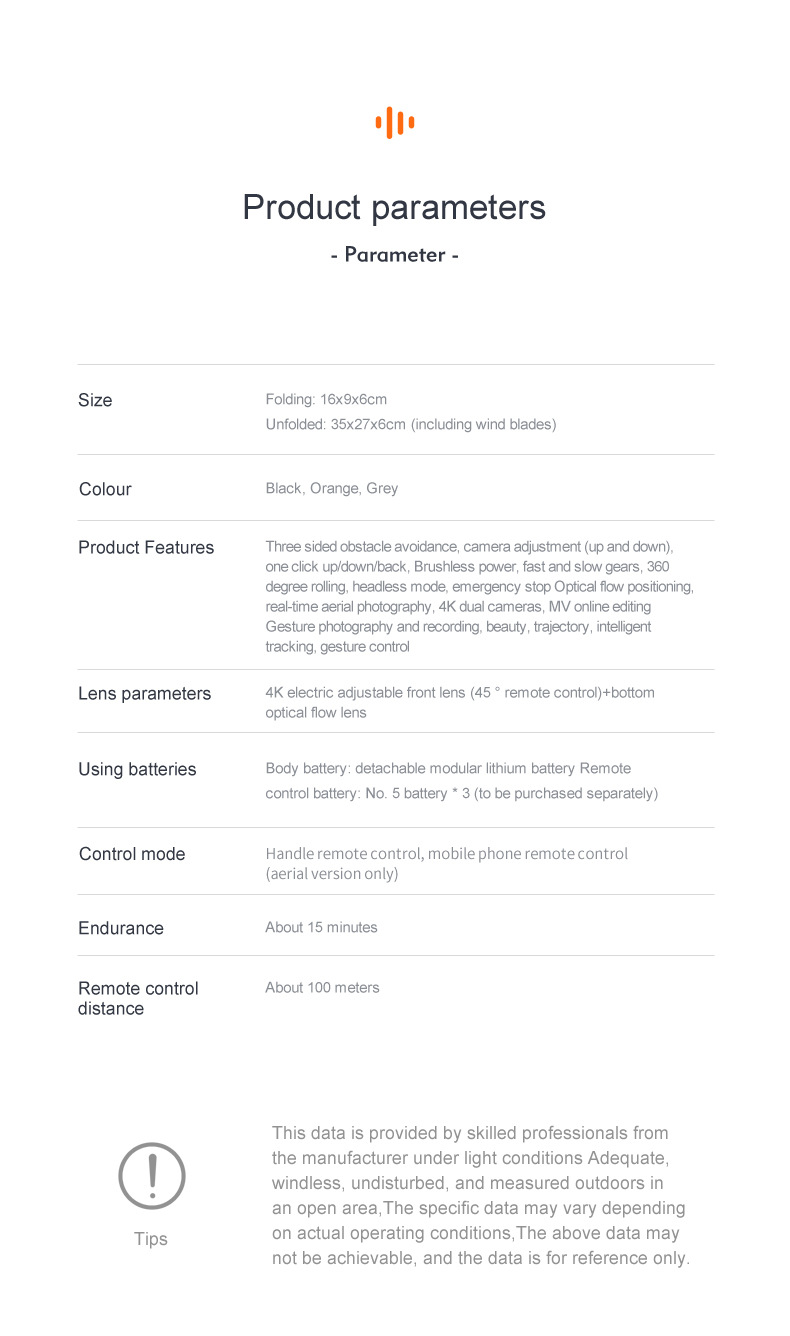The image size is (790, 1336).
Task: Click the "Product parameters" heading
Action: [x=394, y=207]
